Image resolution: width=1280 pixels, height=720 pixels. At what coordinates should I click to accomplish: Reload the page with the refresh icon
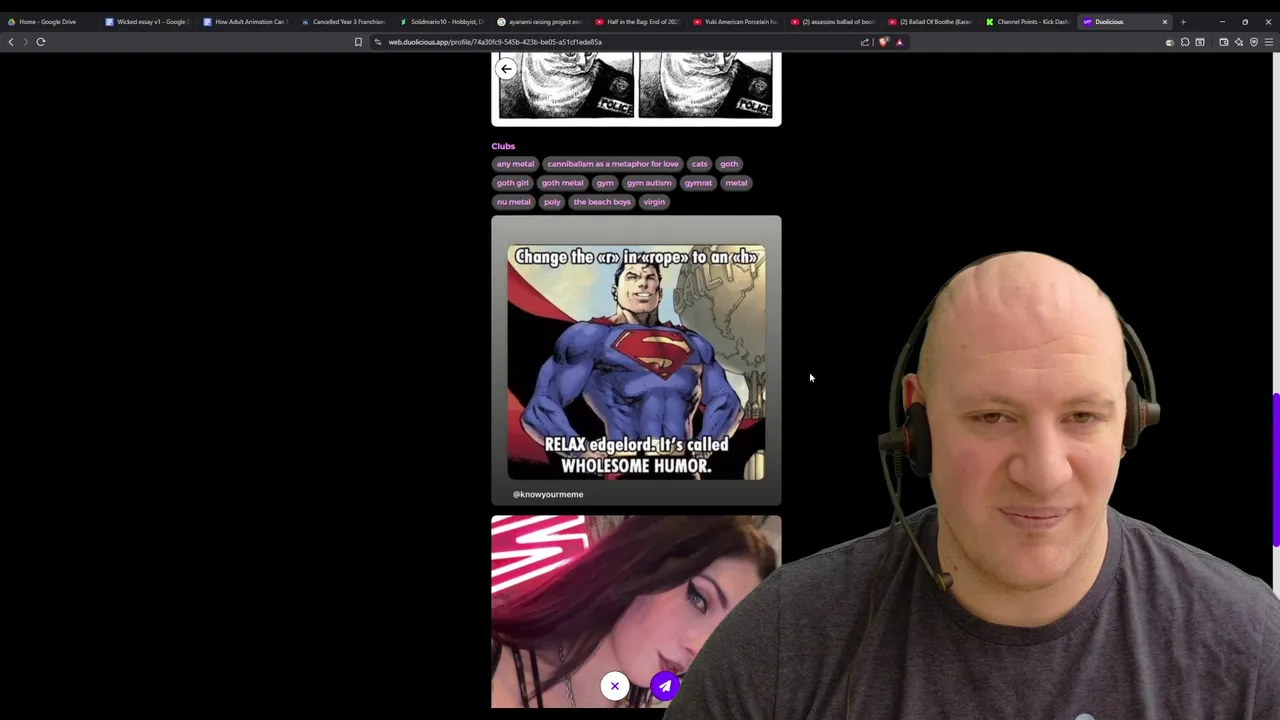point(41,42)
